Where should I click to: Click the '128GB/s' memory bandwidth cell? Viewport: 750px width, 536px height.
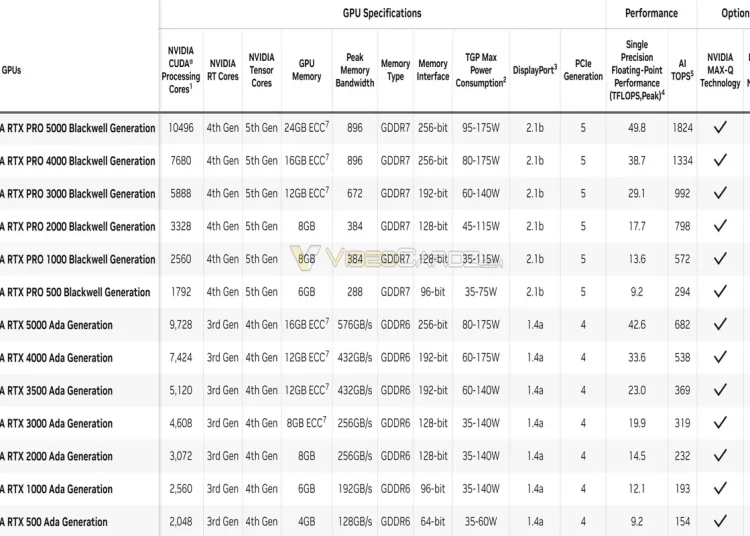(x=355, y=522)
